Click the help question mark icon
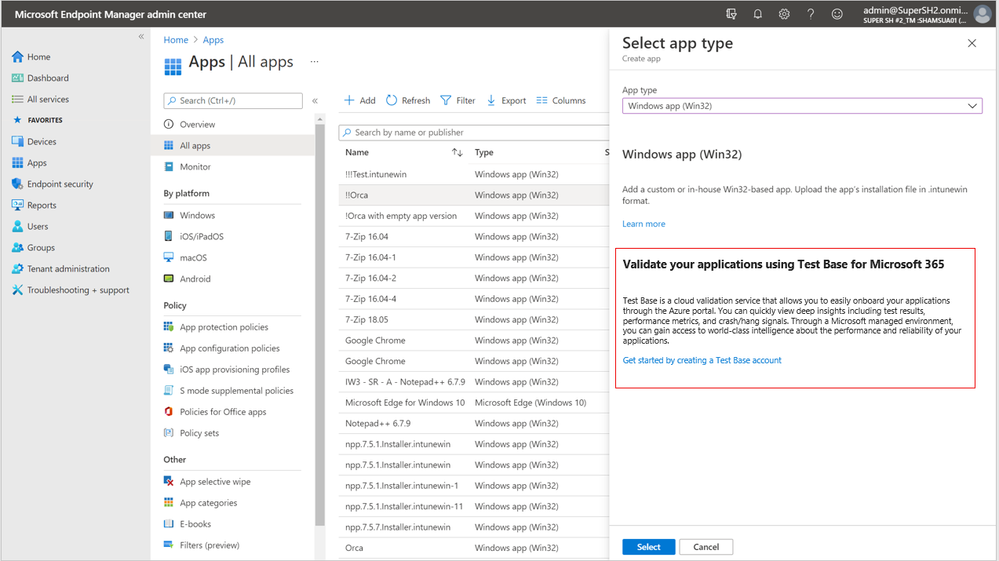This screenshot has height=561, width=999. 810,14
